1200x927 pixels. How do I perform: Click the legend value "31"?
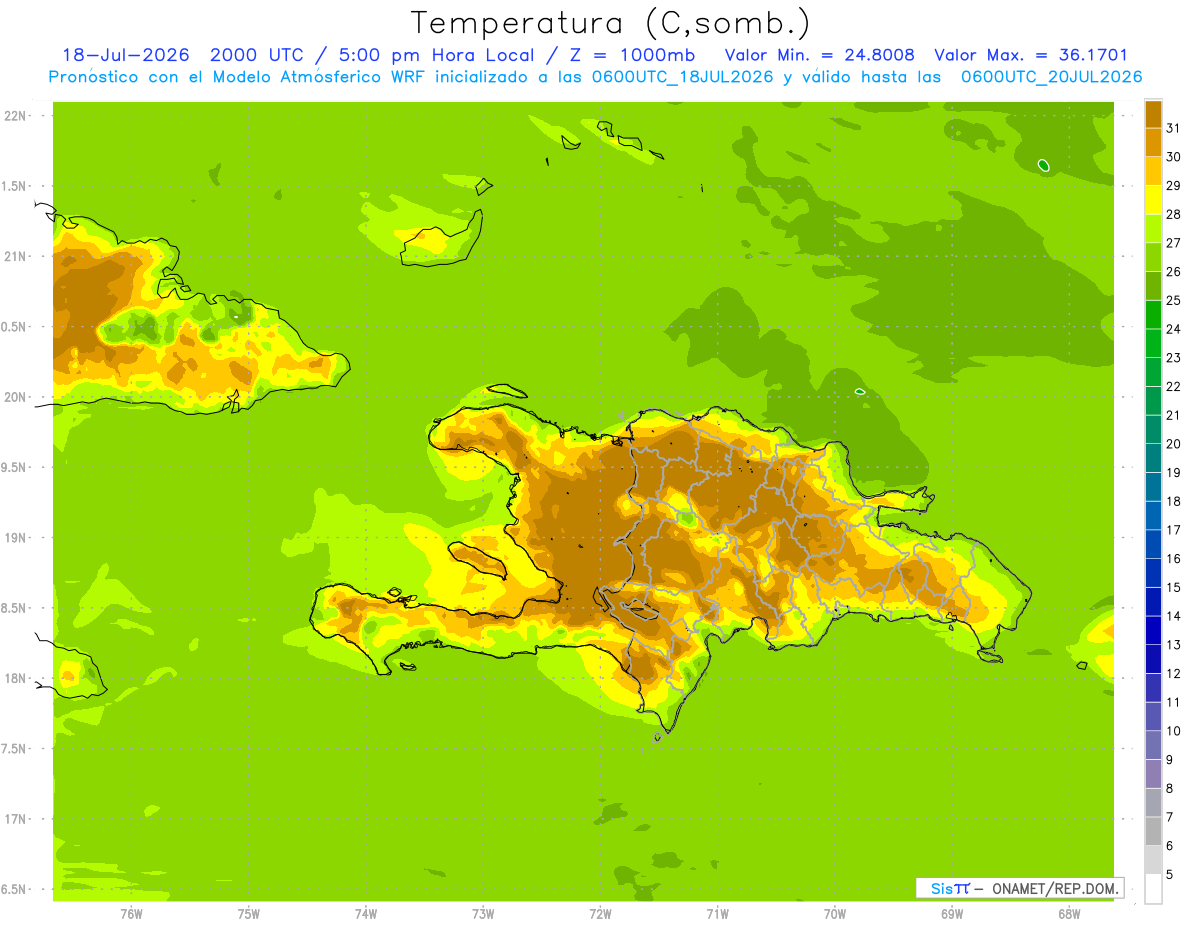(1174, 128)
